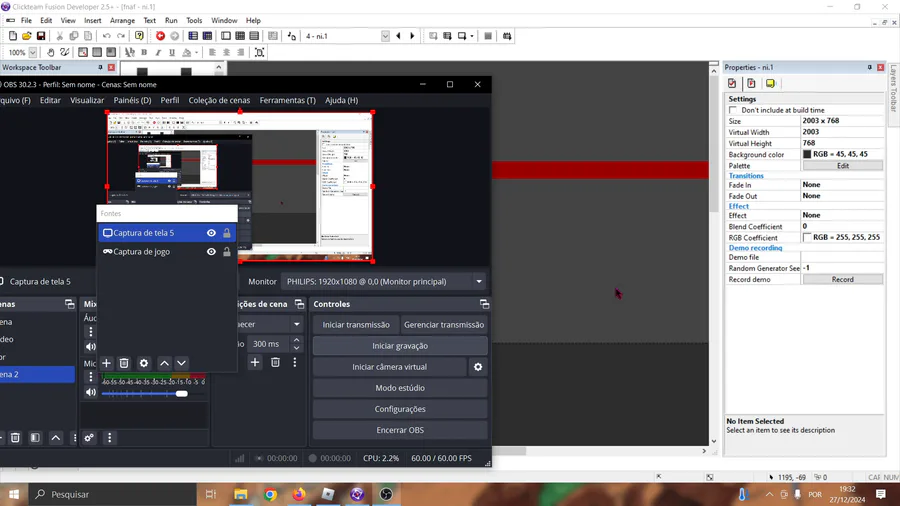Open transition options three-dot menu
Image resolution: width=900 pixels, height=506 pixels.
[295, 363]
